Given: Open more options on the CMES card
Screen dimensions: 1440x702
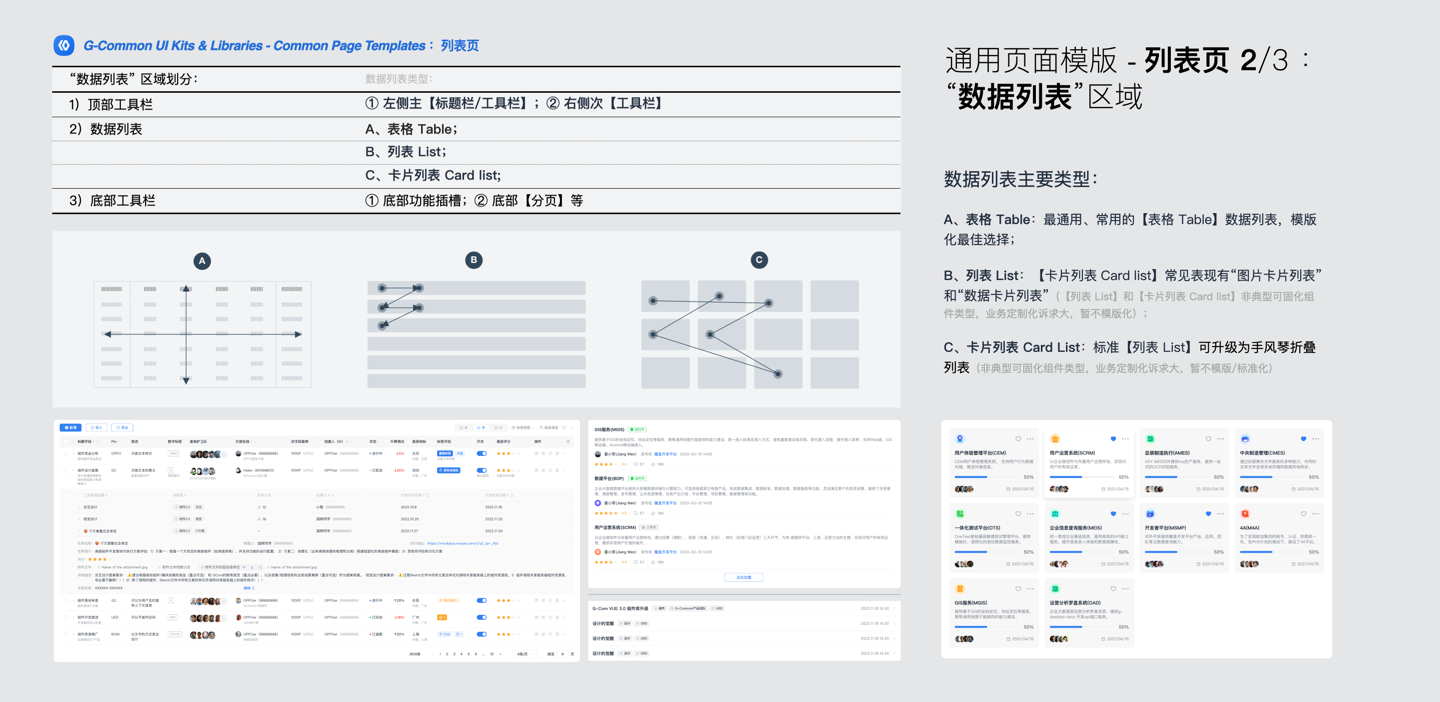Looking at the screenshot, I should [x=1316, y=439].
